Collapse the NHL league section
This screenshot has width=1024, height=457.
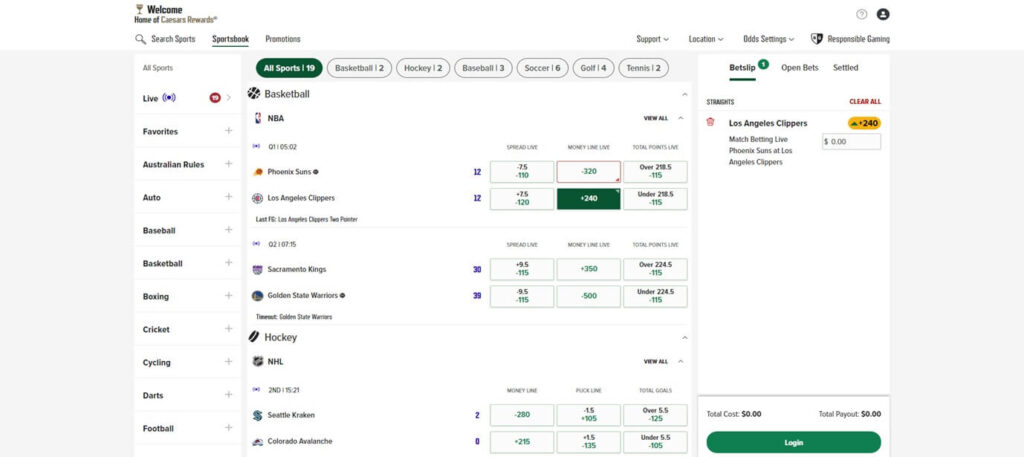[680, 362]
